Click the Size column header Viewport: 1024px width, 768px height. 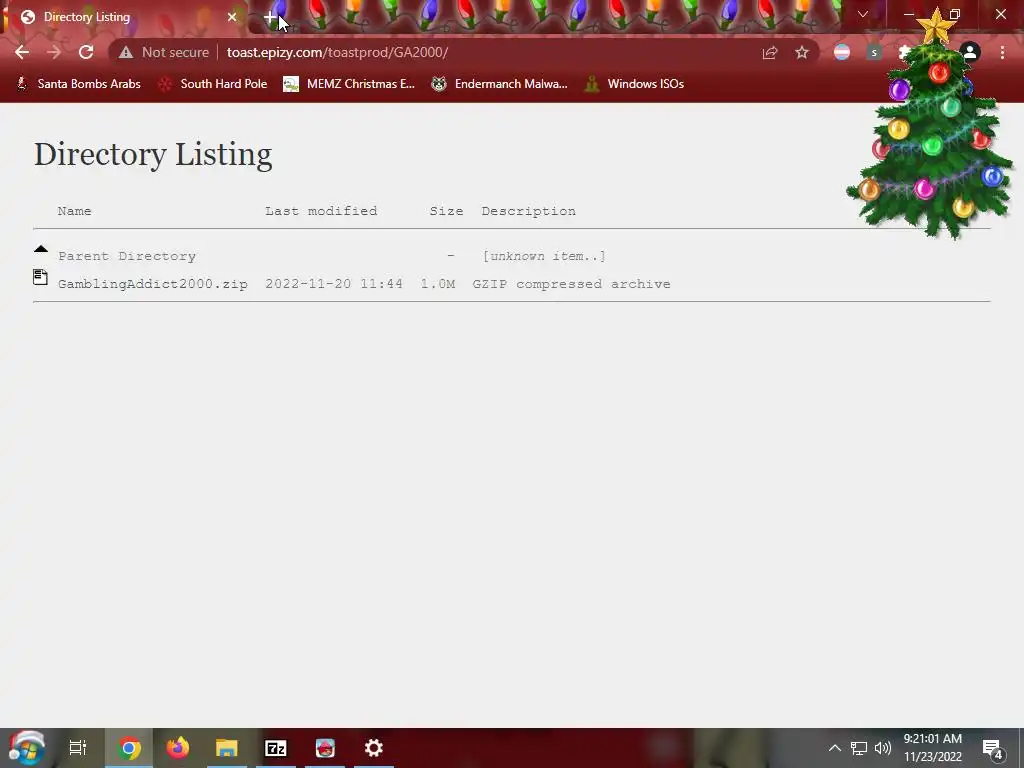(x=447, y=211)
